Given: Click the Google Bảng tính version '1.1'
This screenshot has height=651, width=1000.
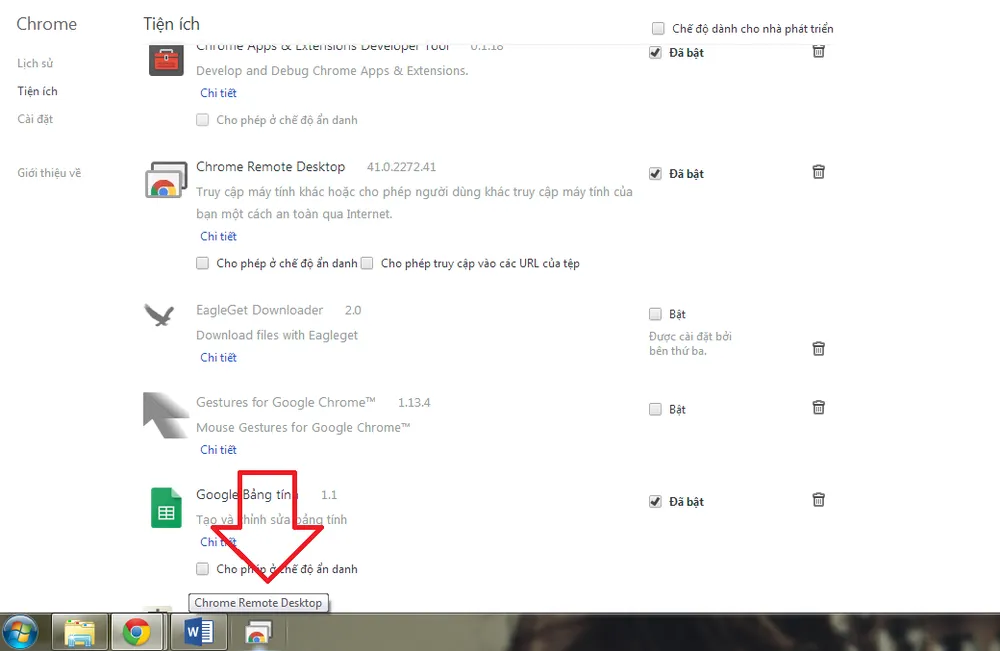Looking at the screenshot, I should click(x=329, y=495).
